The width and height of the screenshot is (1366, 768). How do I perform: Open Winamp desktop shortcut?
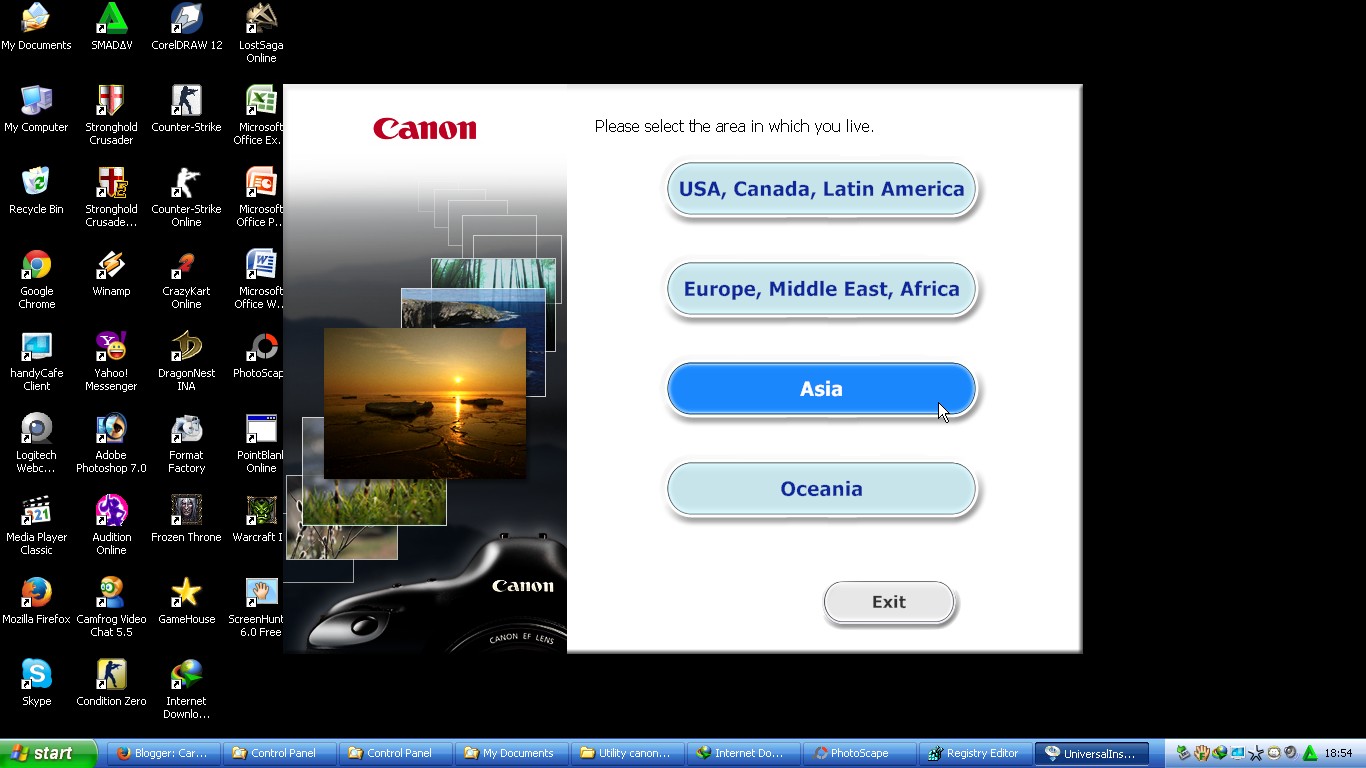click(111, 274)
